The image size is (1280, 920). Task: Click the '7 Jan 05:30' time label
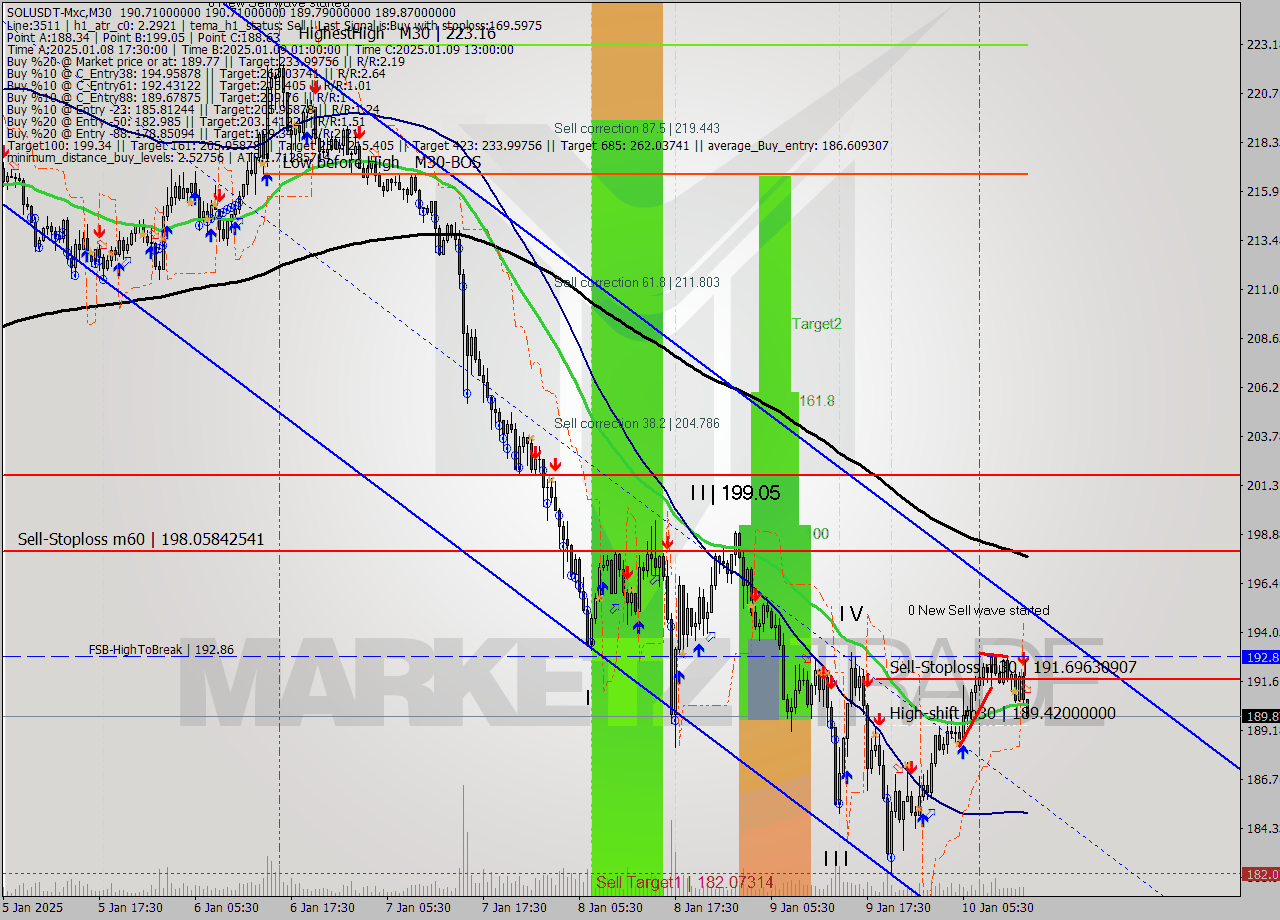pos(419,908)
